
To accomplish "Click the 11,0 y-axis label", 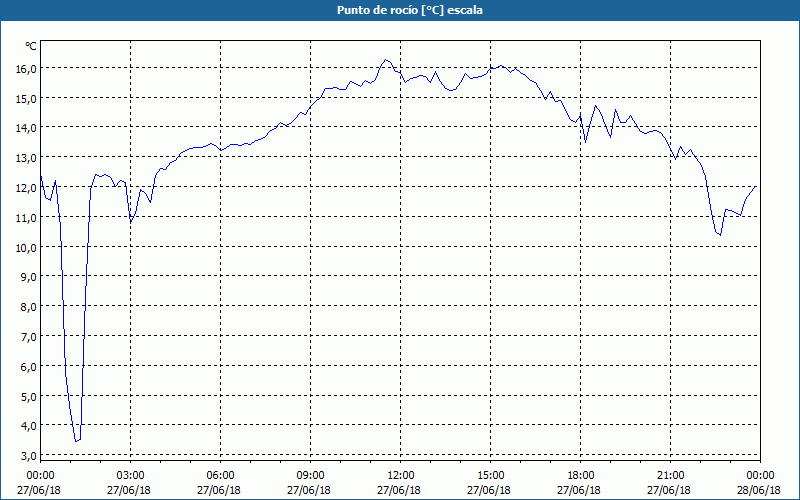I will point(27,218).
